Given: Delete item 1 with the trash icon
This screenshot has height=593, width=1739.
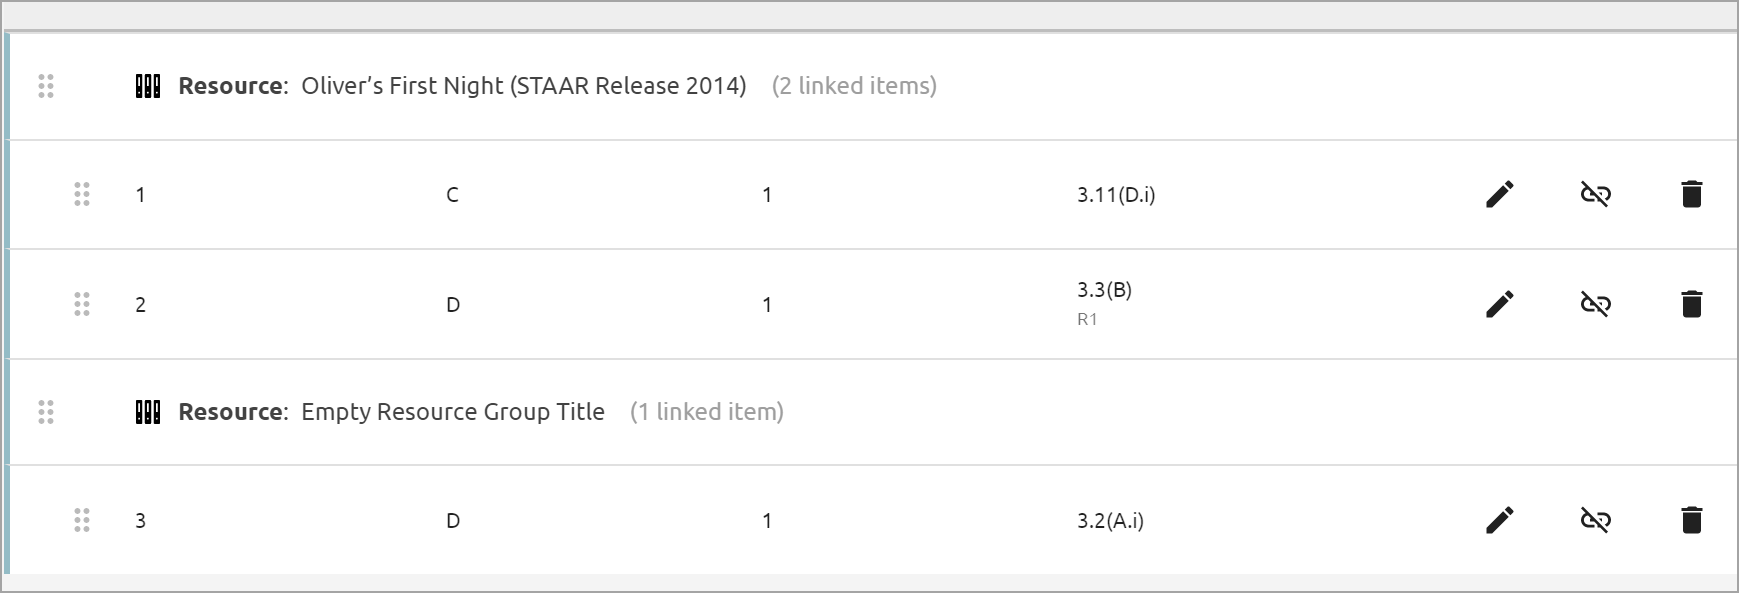Looking at the screenshot, I should point(1691,194).
